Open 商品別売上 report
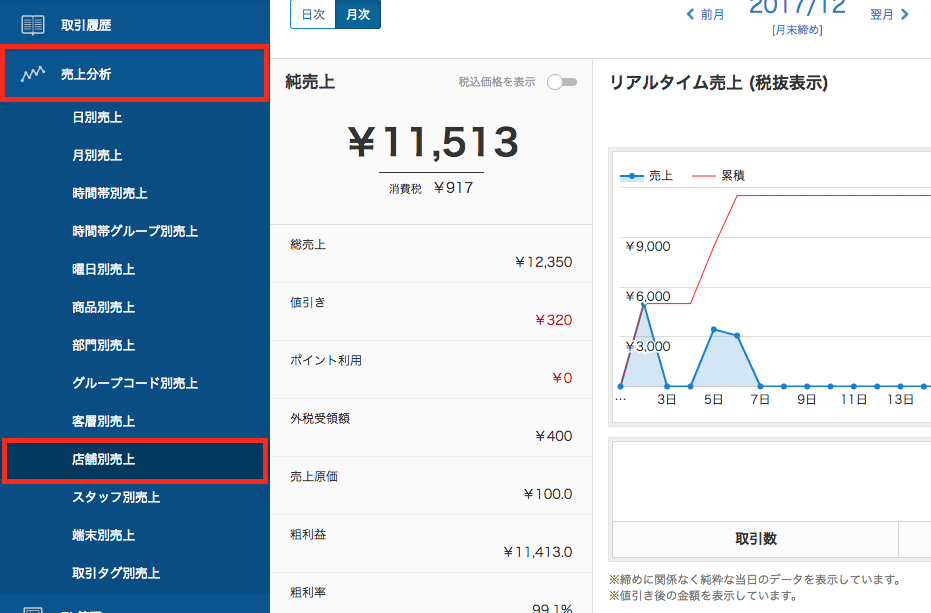This screenshot has height=613, width=931. [103, 308]
